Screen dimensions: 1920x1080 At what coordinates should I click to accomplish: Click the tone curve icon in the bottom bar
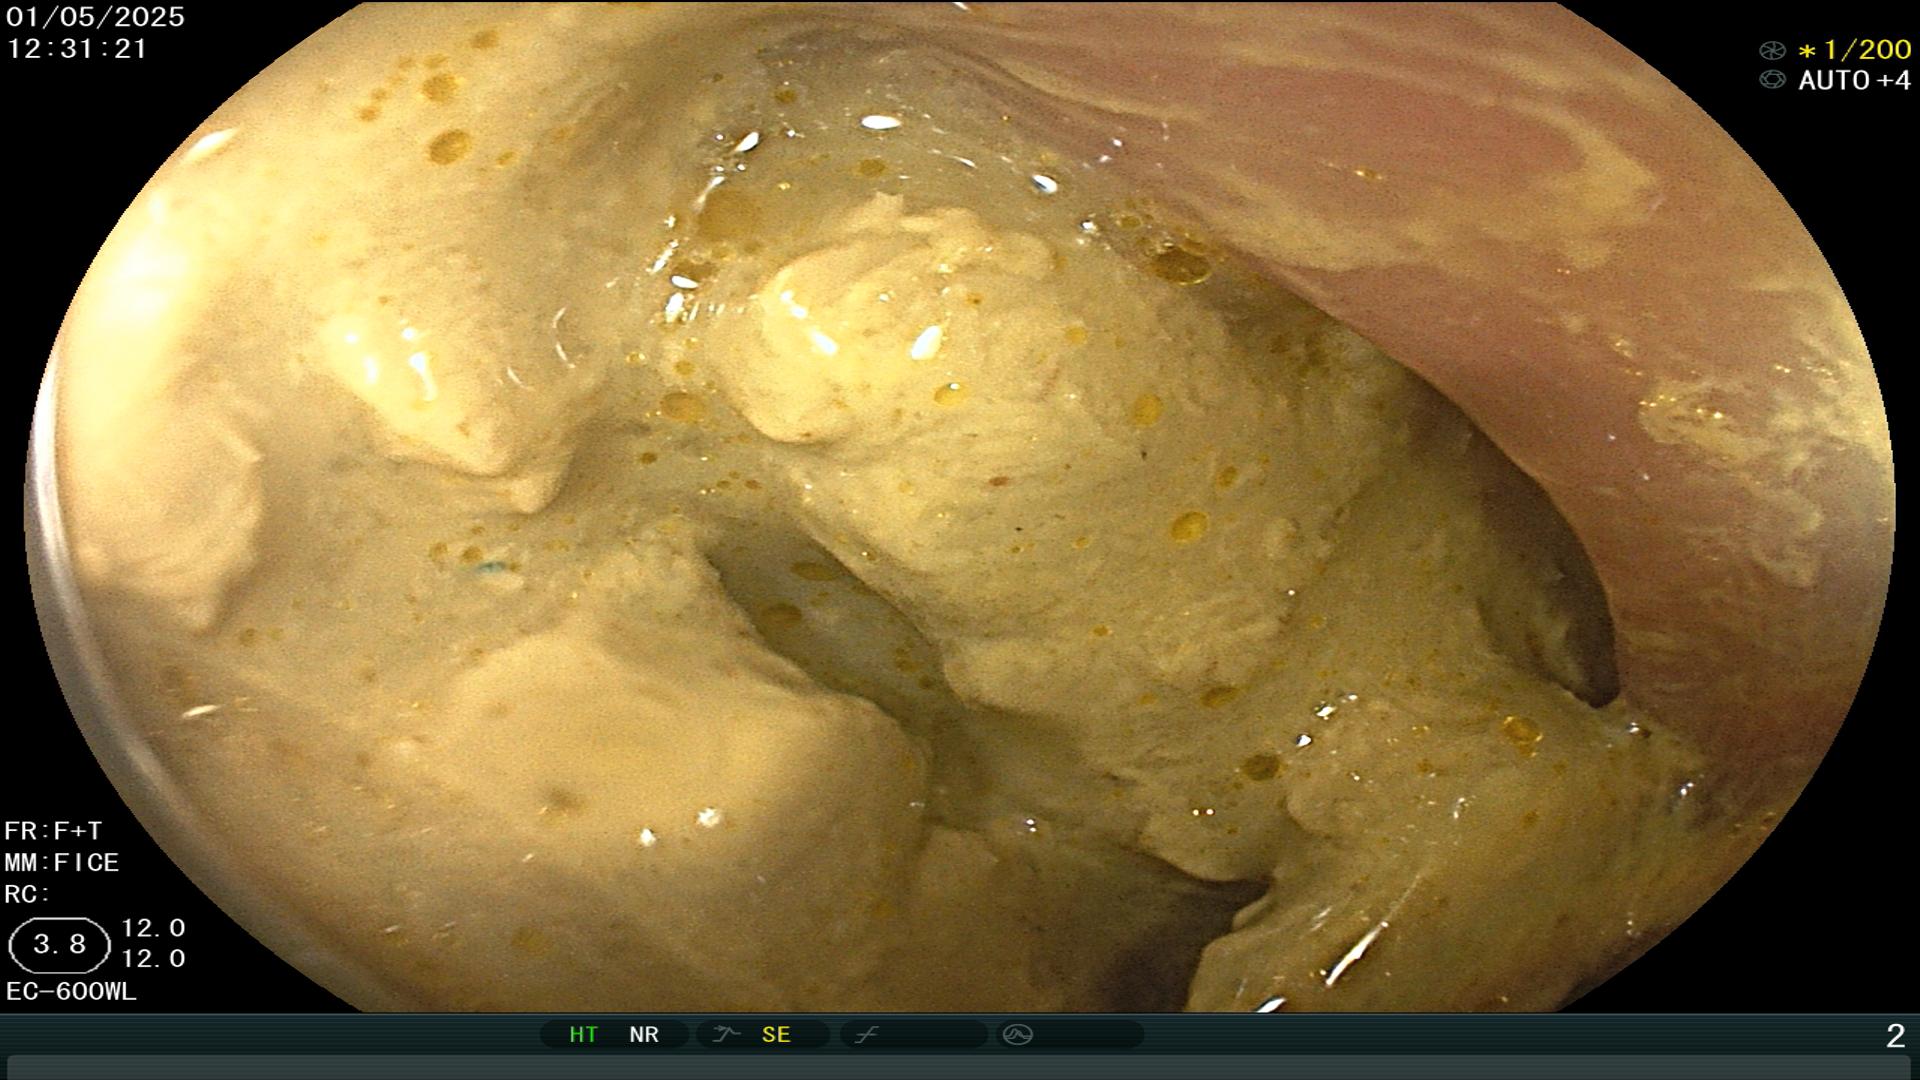tap(866, 1034)
